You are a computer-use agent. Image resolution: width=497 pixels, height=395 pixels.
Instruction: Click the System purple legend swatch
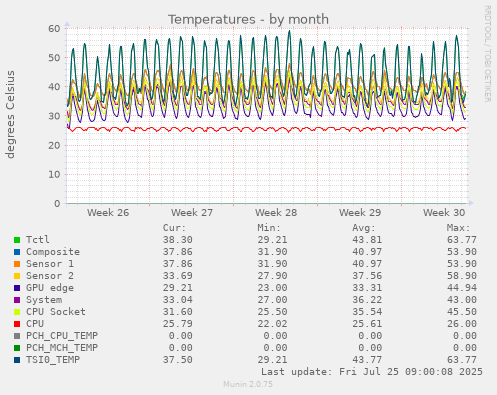pos(17,300)
